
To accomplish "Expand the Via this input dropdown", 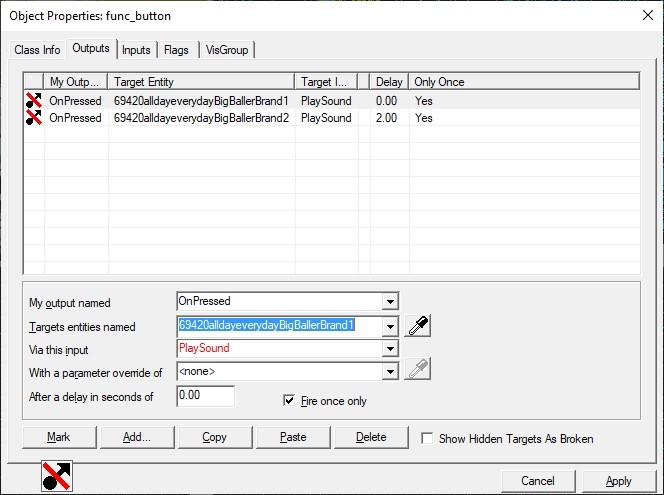I will coord(391,349).
